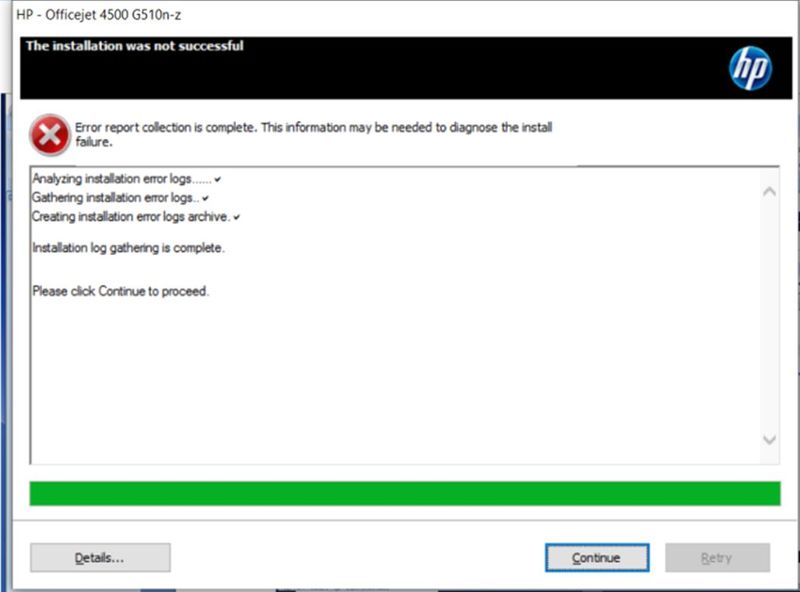Click the red error X icon
800x592 pixels.
tap(49, 135)
